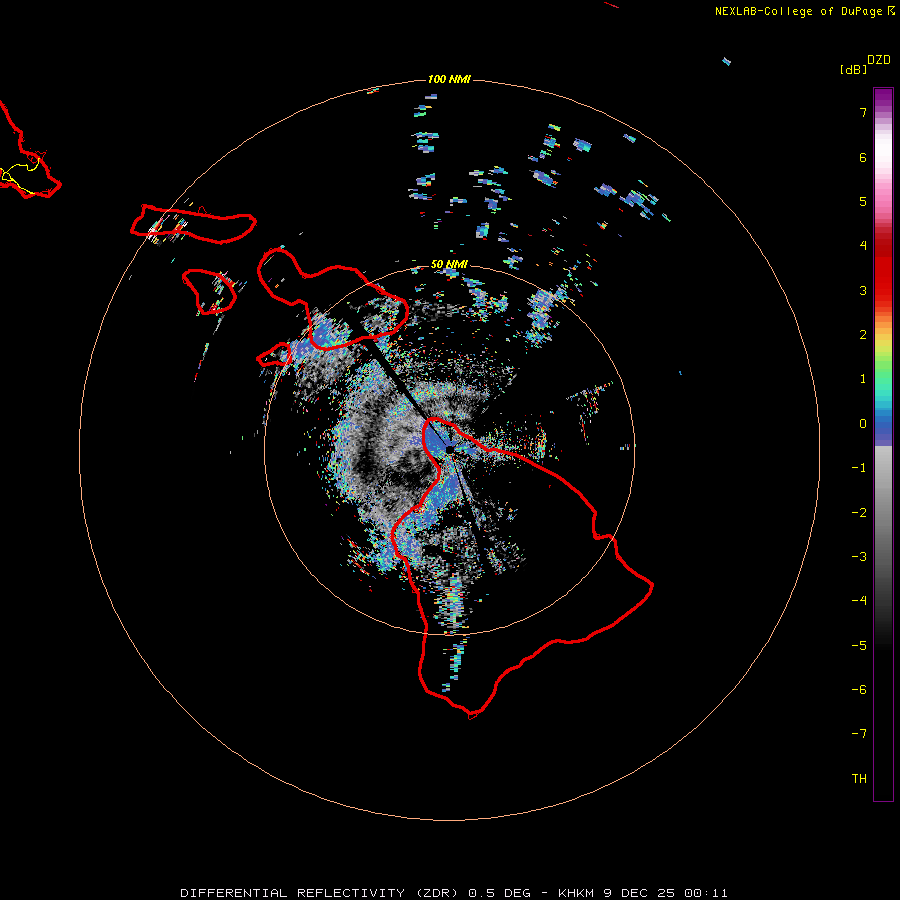Click the 0 dB tick label on legend
Viewport: 900px width, 900px height.
pyautogui.click(x=863, y=424)
